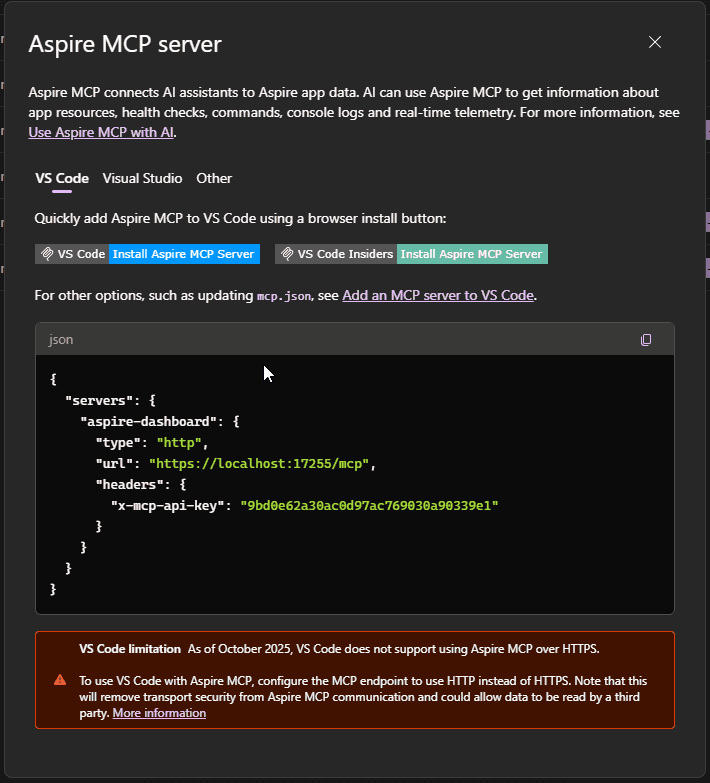710x783 pixels.
Task: Click the json label in the code block header
Action: tap(61, 340)
